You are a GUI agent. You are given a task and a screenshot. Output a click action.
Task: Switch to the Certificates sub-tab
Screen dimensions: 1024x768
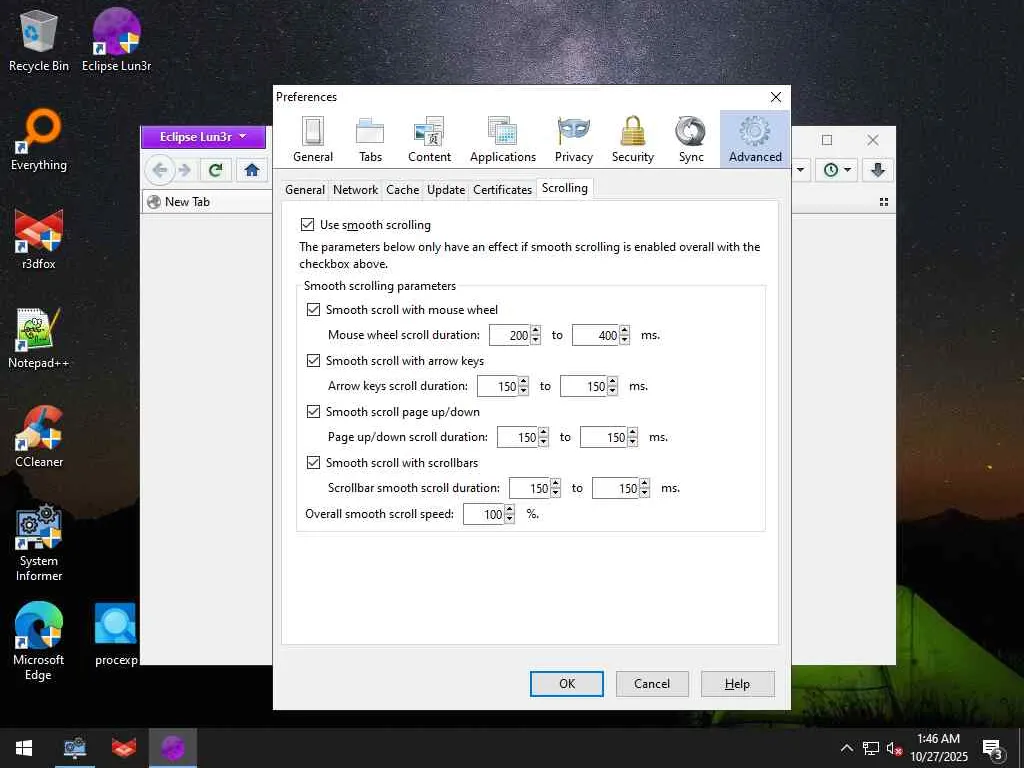(x=502, y=190)
